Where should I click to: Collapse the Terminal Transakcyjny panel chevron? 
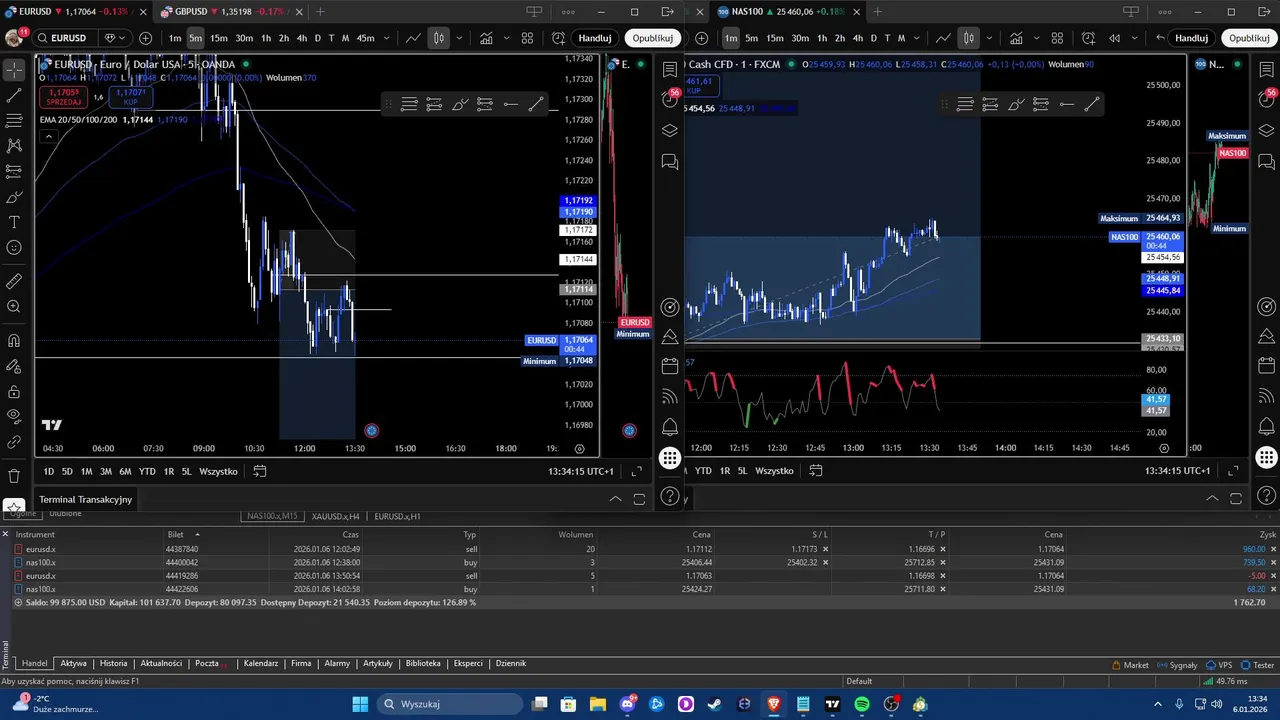616,498
